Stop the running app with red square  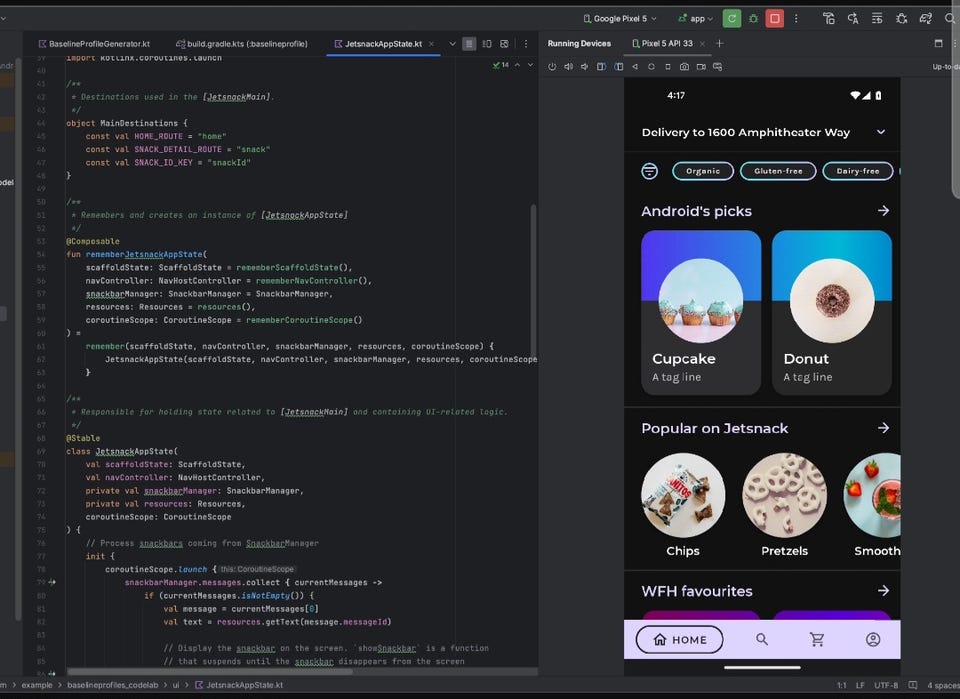click(x=774, y=18)
